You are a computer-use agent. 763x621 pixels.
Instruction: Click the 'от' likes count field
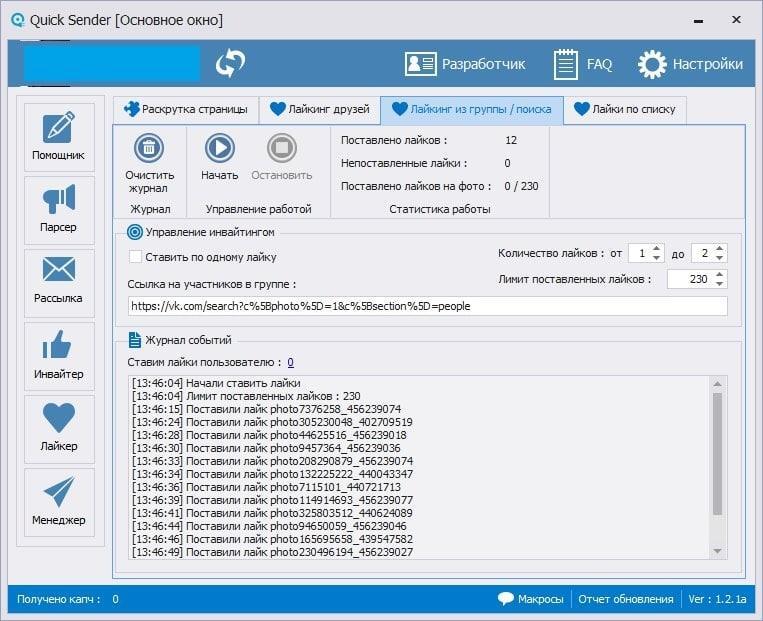pyautogui.click(x=640, y=253)
